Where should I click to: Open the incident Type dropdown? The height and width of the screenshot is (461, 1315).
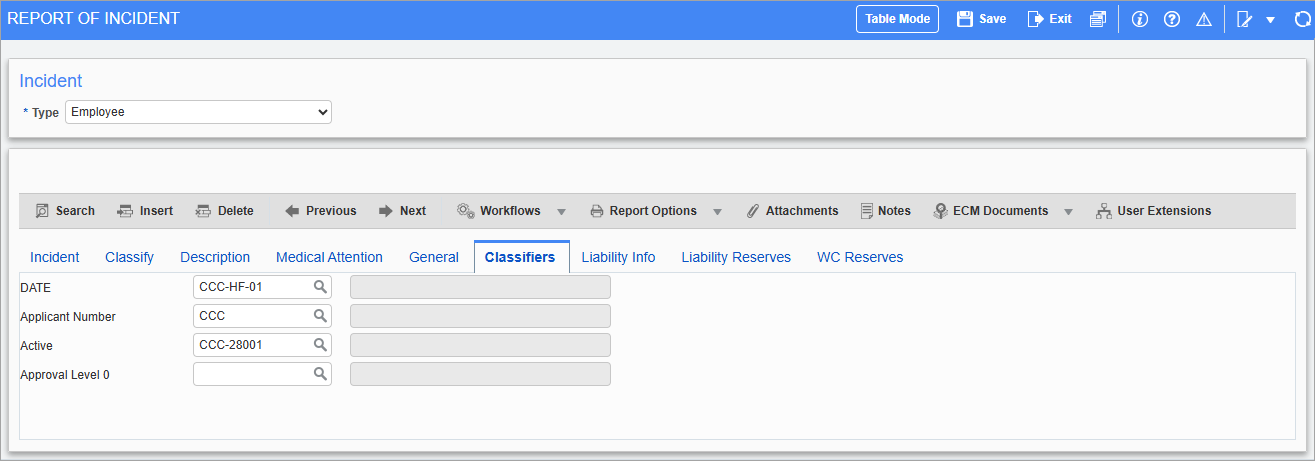198,112
